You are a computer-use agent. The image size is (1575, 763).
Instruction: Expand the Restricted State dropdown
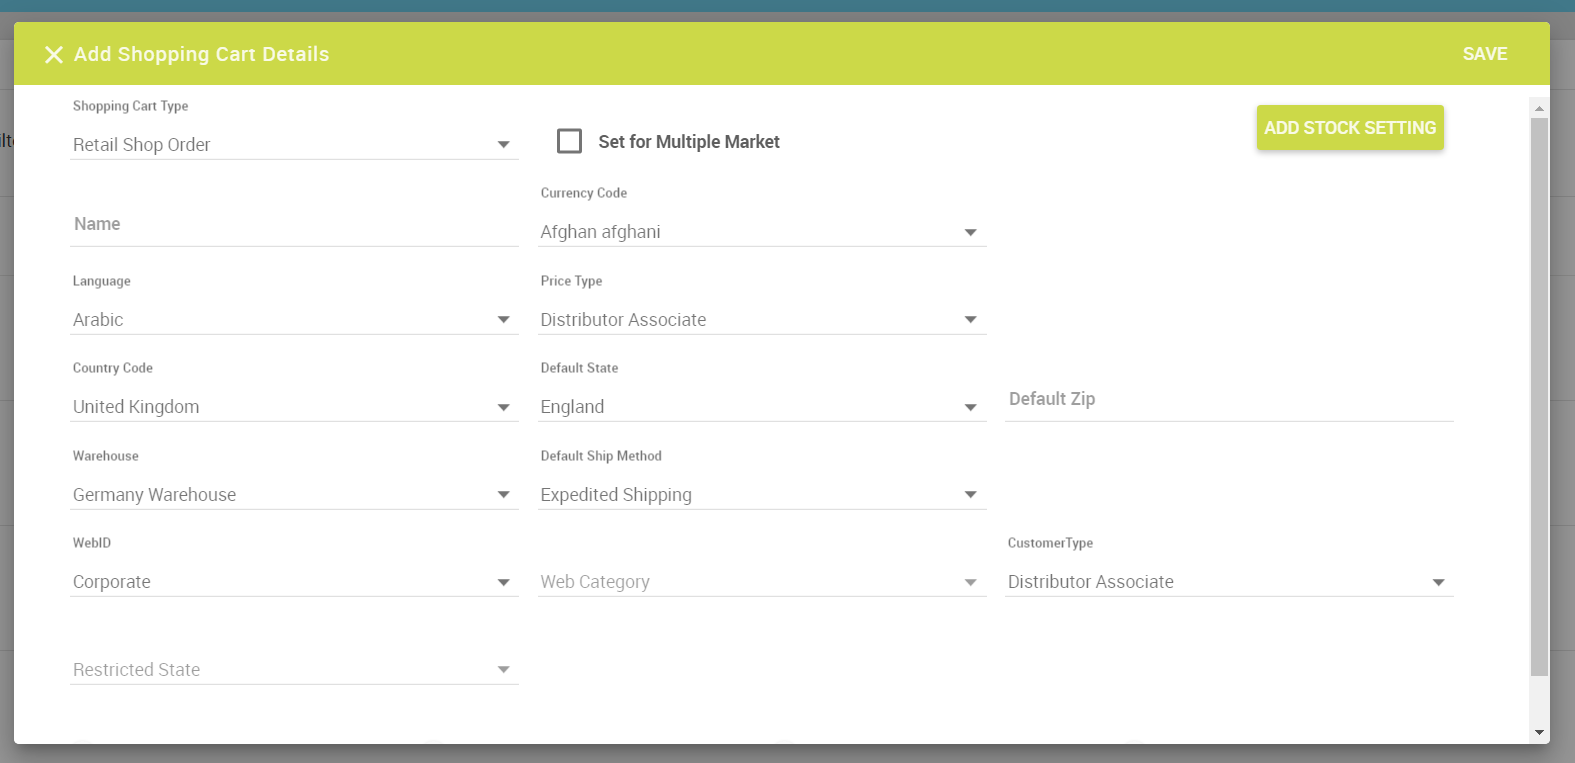(293, 670)
